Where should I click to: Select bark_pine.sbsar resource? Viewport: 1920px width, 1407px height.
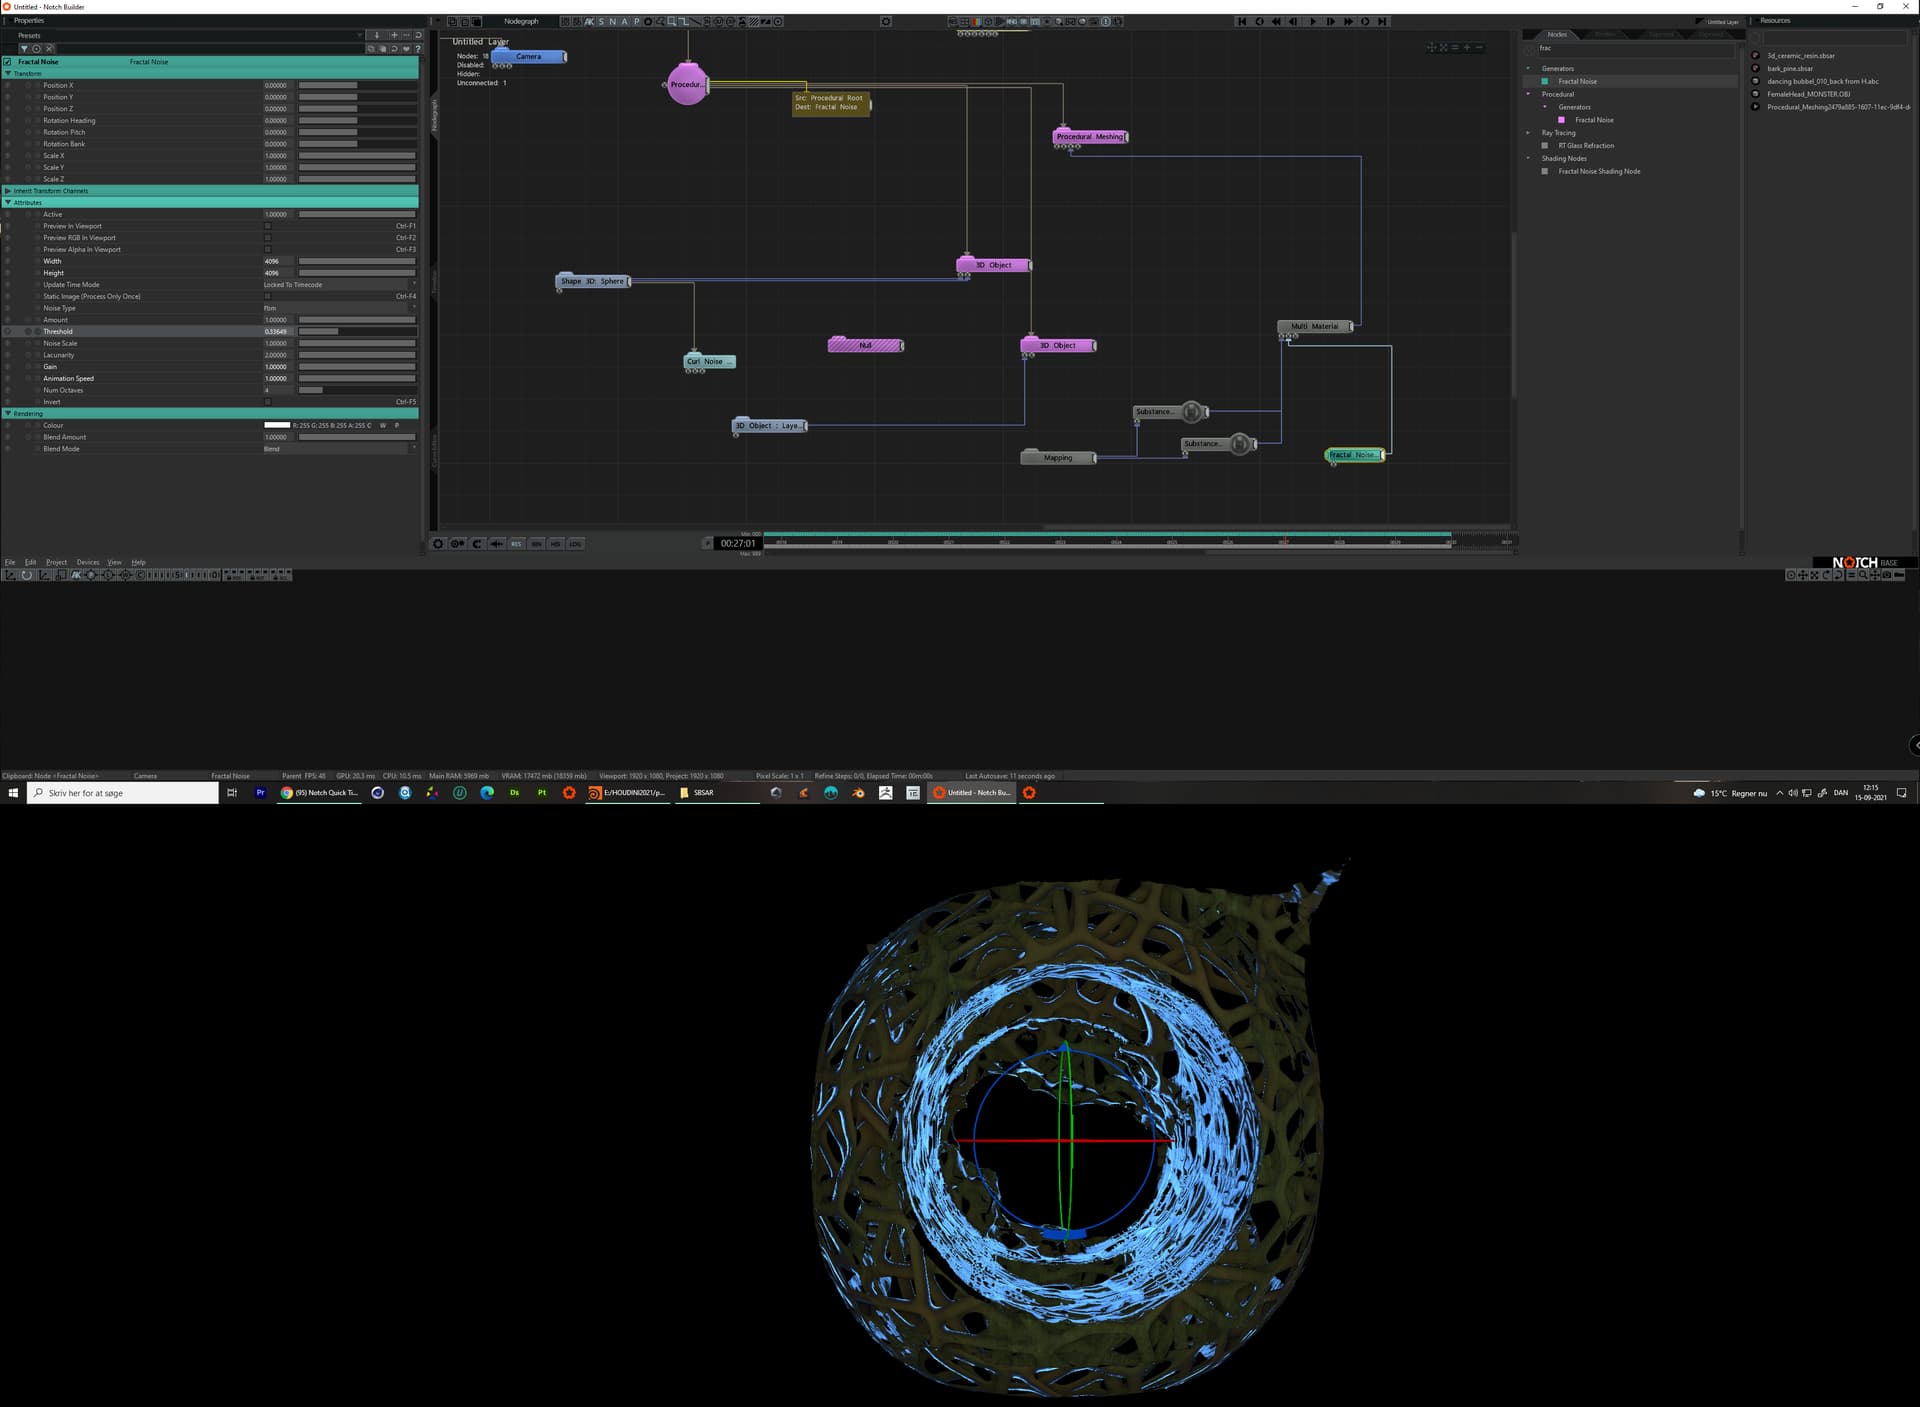tap(1790, 68)
